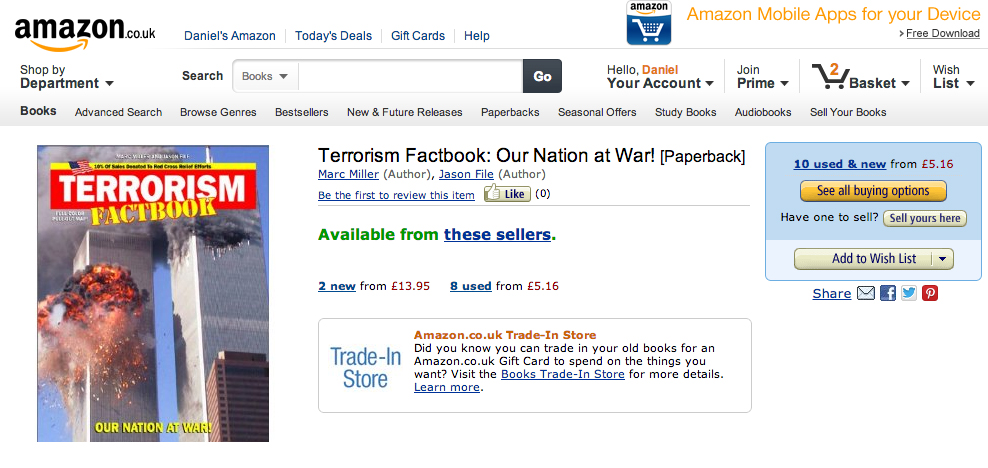
Task: Share the book on Facebook
Action: (x=887, y=293)
